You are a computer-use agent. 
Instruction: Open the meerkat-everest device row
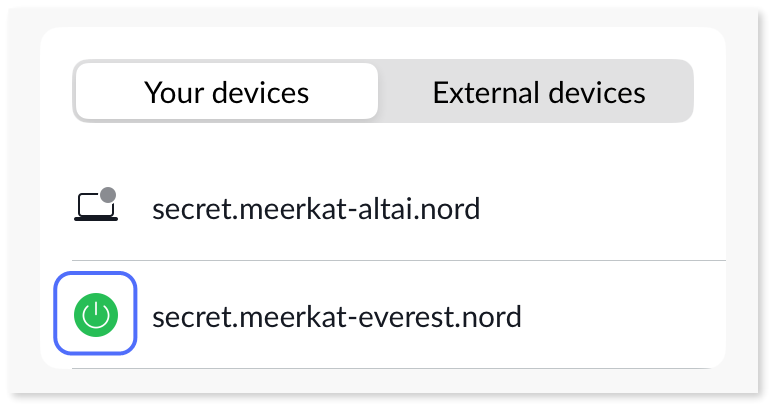click(x=400, y=318)
